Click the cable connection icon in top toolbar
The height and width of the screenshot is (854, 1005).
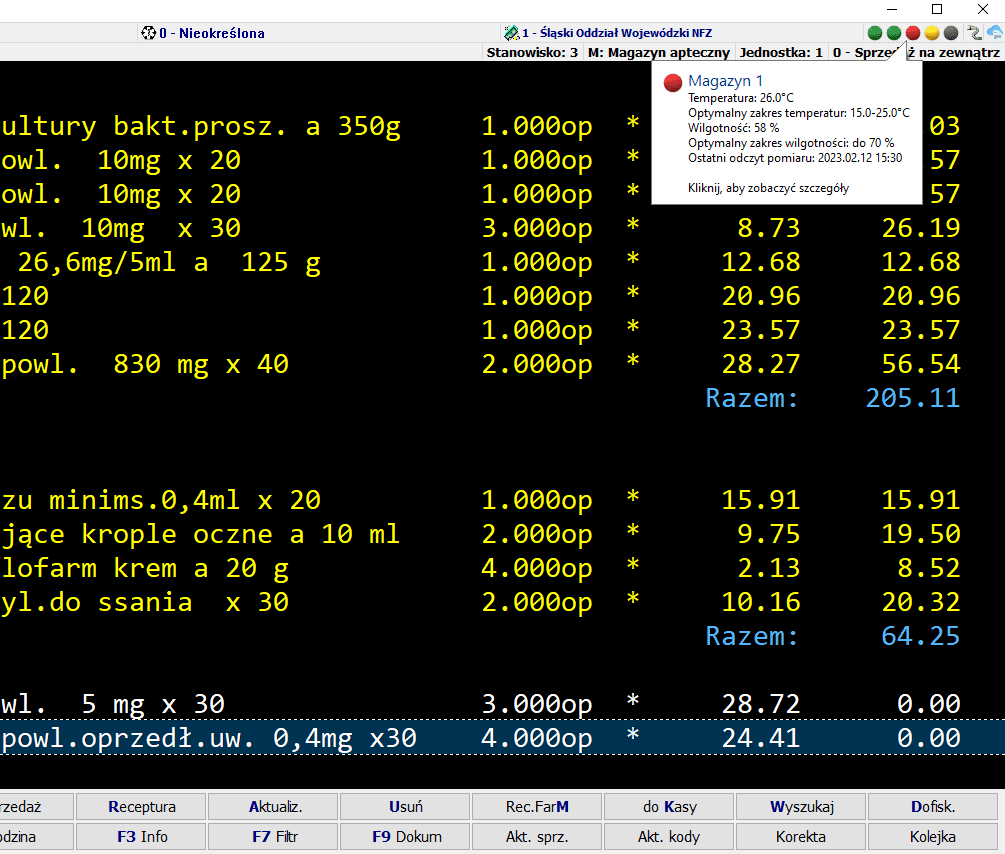pyautogui.click(x=974, y=33)
